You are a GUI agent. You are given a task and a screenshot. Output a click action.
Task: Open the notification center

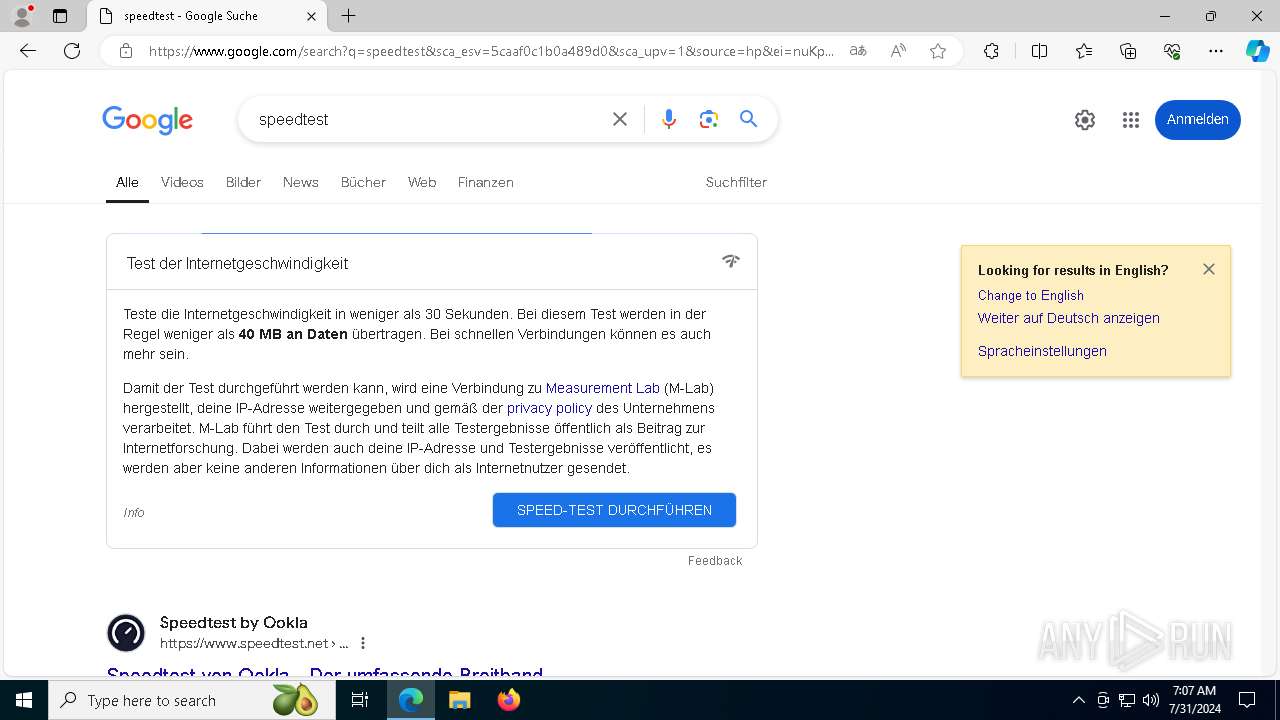click(x=1247, y=700)
